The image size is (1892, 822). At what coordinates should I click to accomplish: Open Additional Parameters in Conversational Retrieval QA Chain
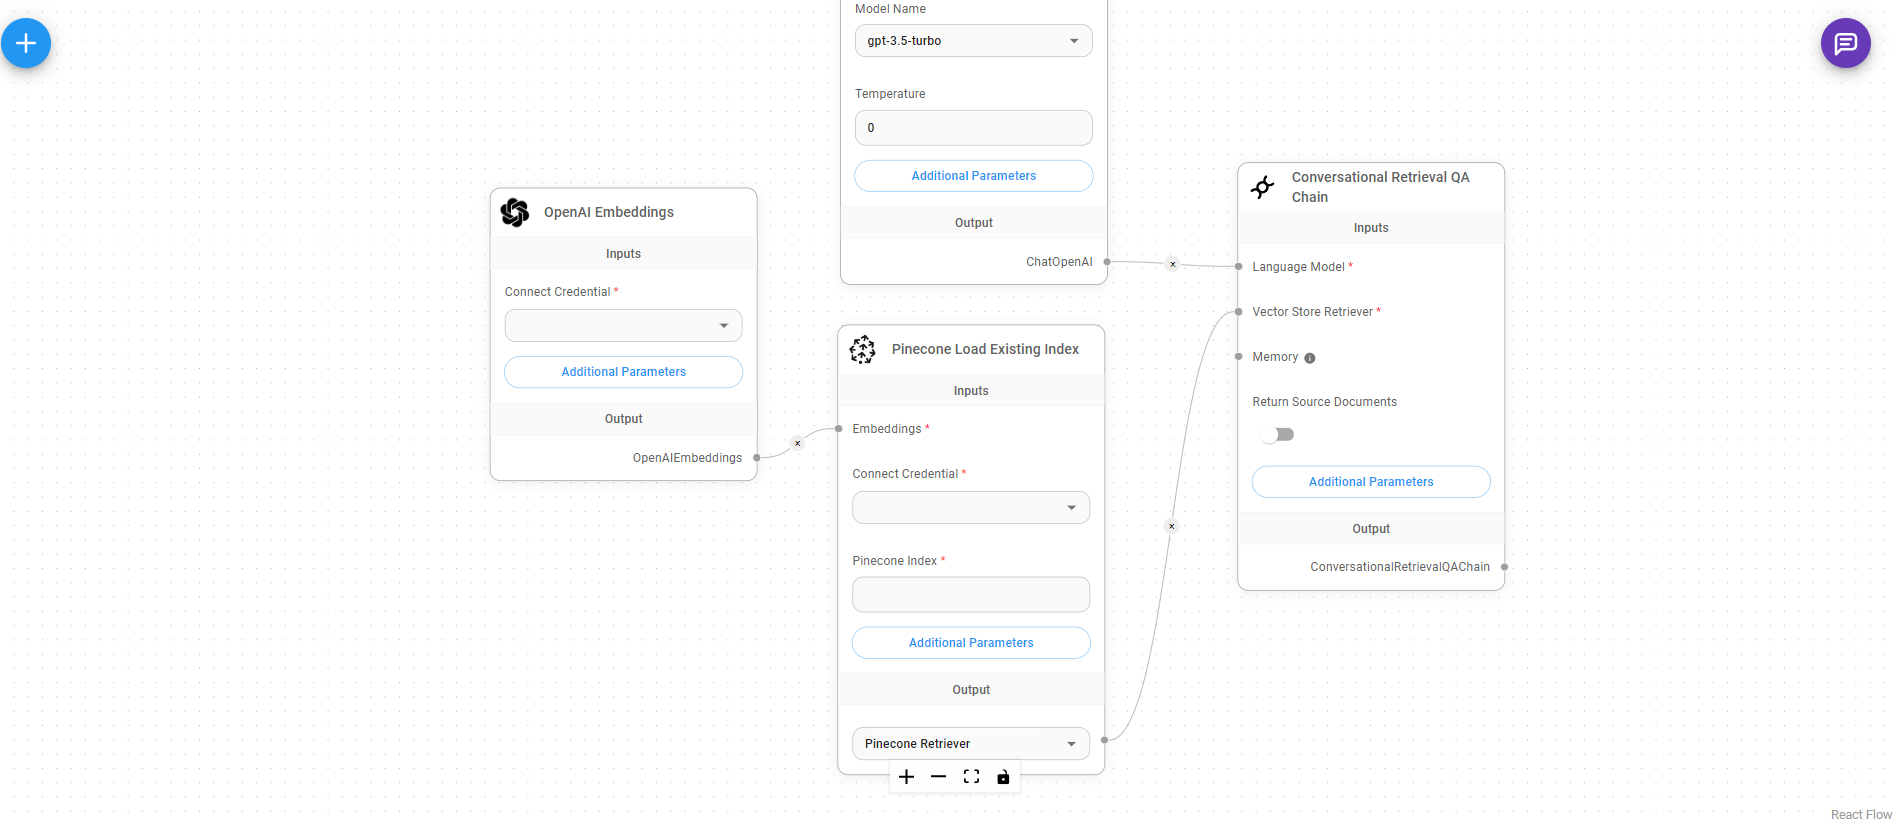click(1370, 482)
